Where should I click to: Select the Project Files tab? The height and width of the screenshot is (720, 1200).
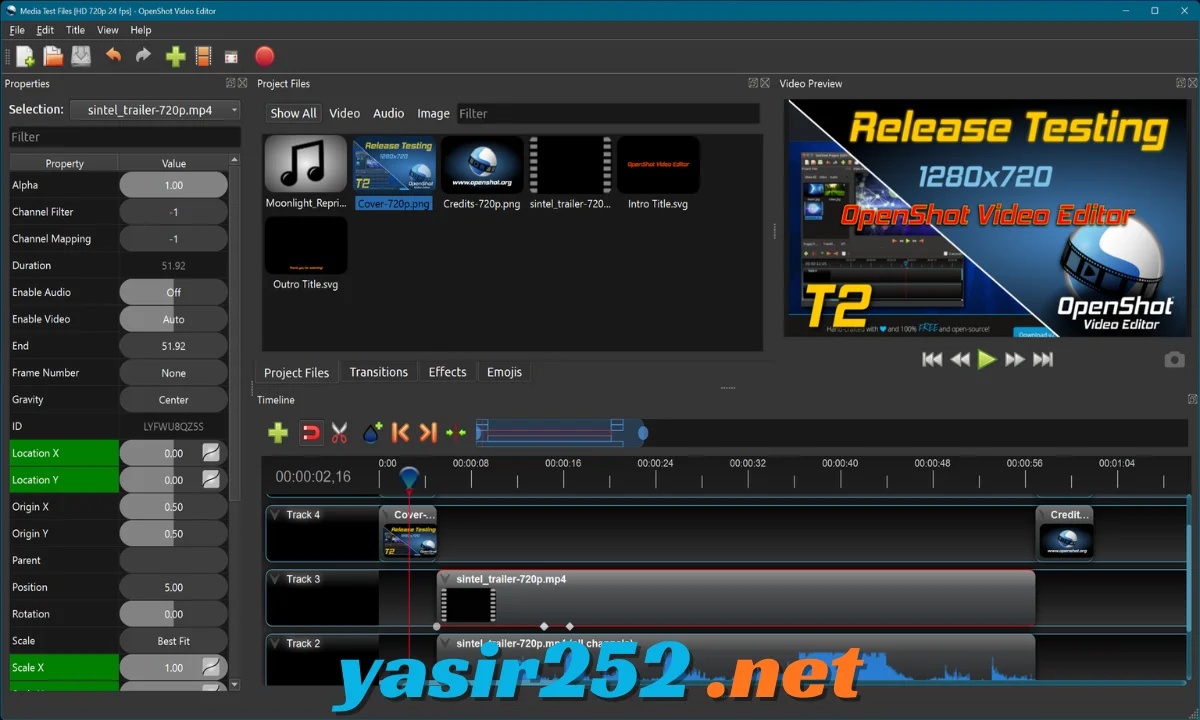(x=296, y=372)
